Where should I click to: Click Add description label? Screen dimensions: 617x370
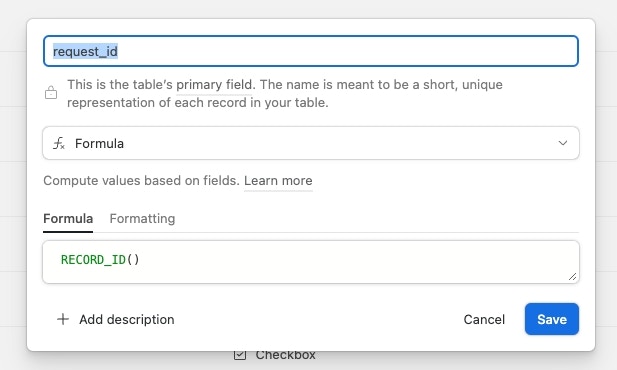pyautogui.click(x=127, y=319)
